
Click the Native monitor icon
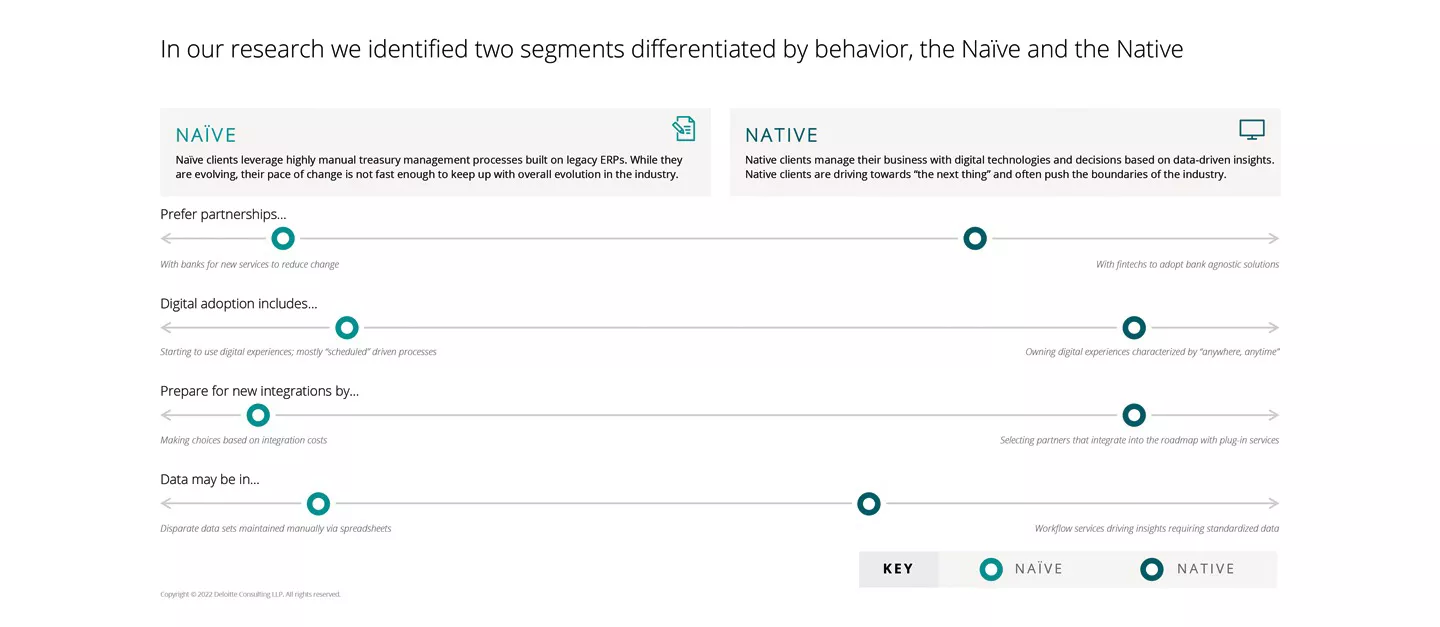(1251, 130)
